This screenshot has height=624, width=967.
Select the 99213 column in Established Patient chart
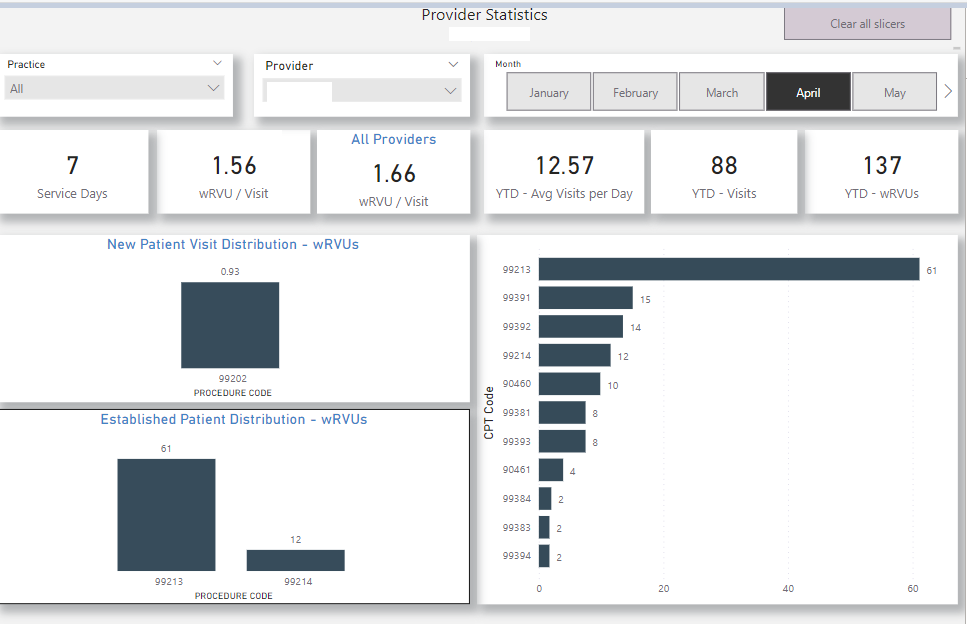coord(167,515)
